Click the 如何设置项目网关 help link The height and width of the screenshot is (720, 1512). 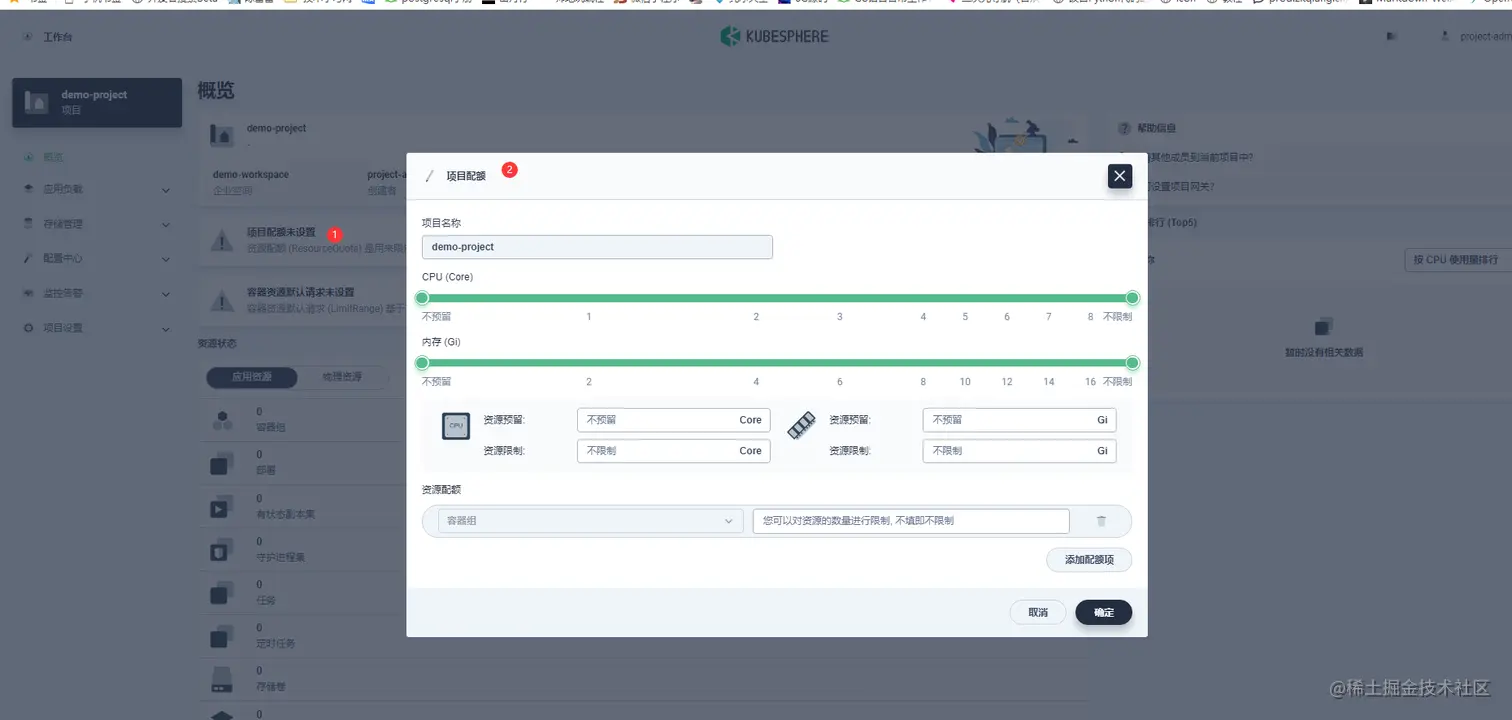[1182, 186]
